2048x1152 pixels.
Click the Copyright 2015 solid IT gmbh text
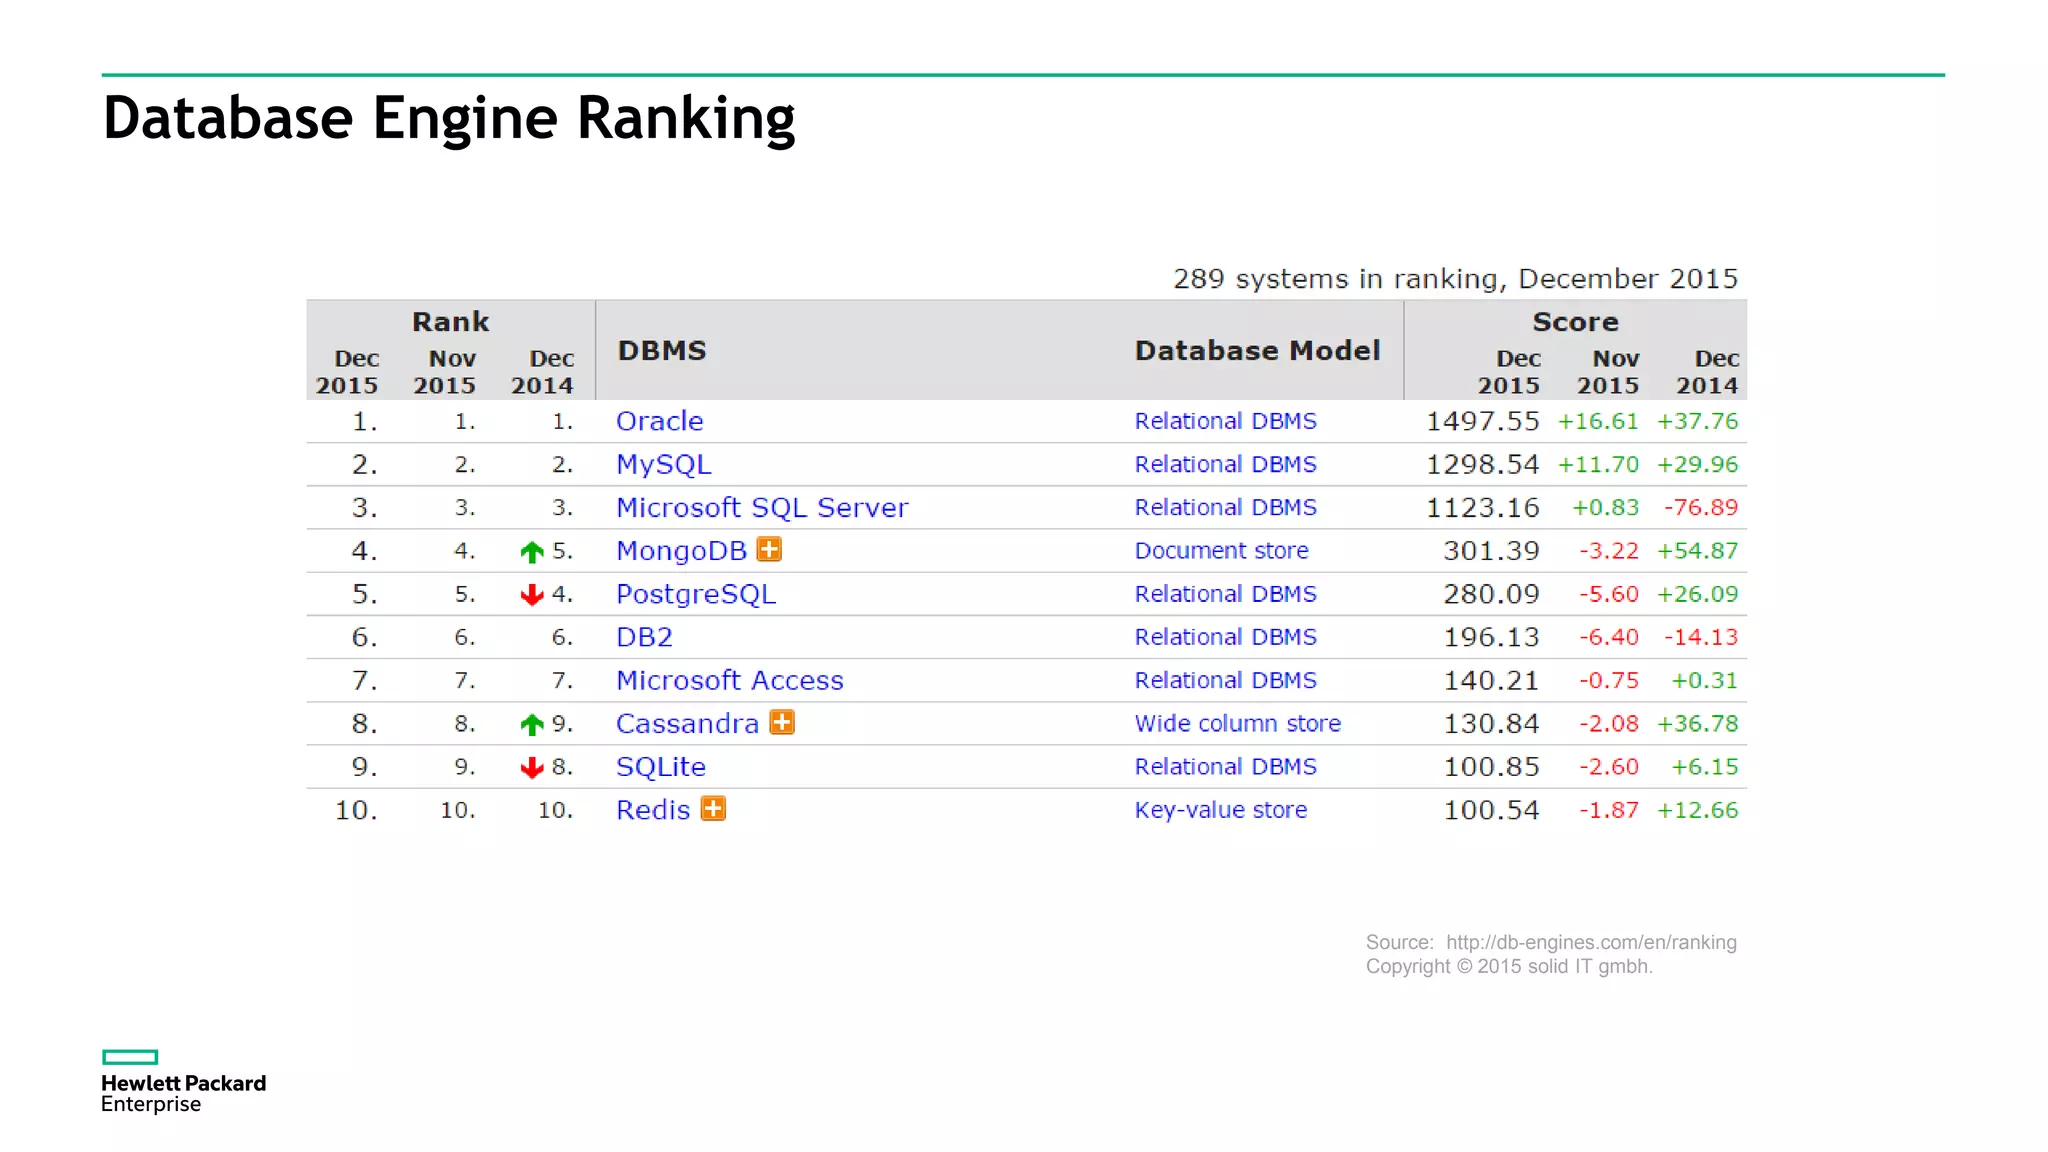click(x=1509, y=966)
